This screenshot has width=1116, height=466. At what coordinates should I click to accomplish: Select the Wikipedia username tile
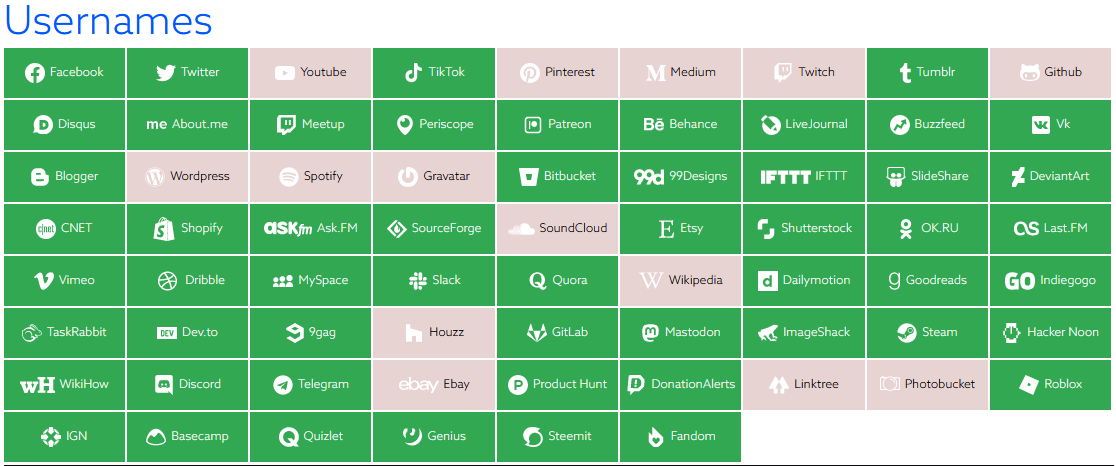tap(680, 281)
